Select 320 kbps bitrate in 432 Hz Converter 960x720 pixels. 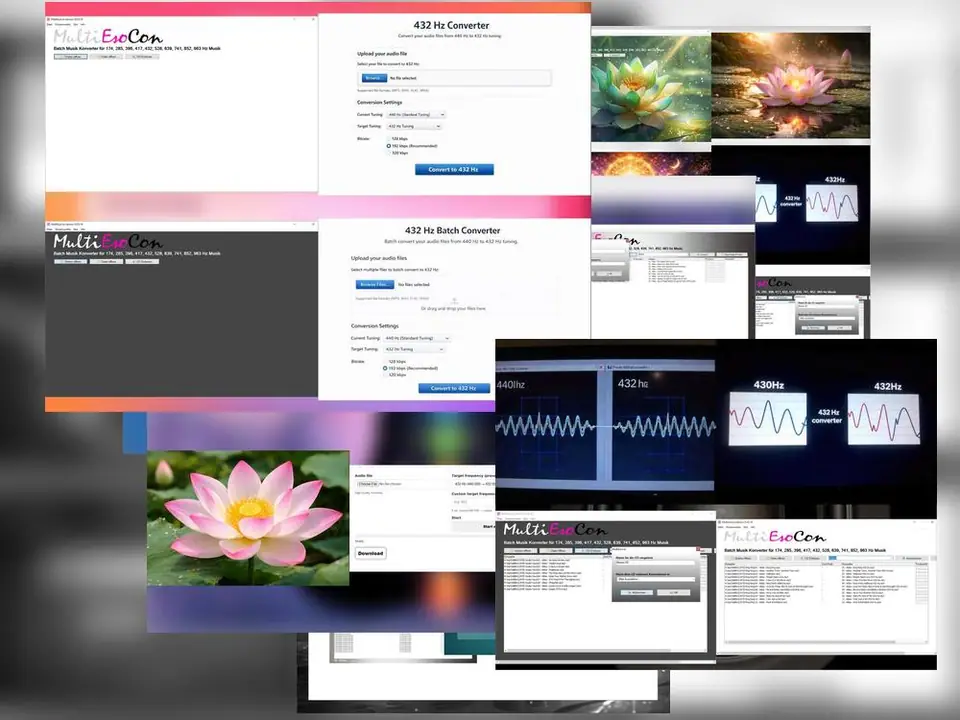388,153
